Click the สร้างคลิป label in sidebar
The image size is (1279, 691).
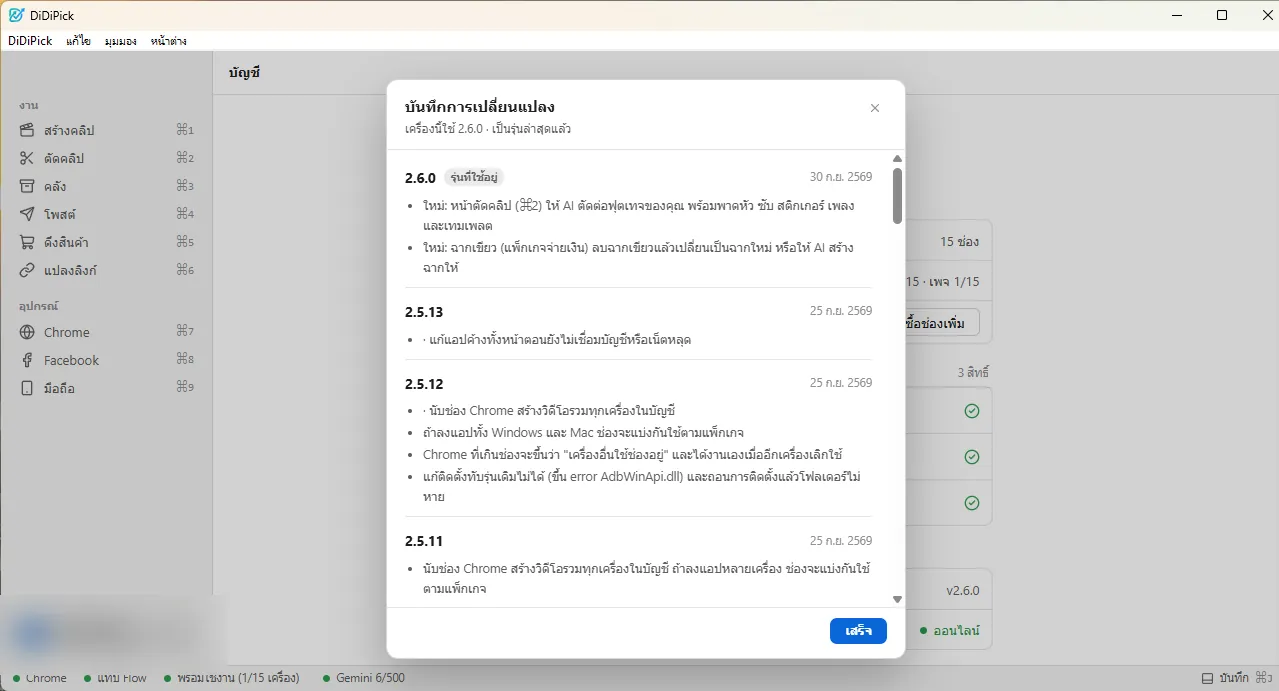tap(69, 130)
